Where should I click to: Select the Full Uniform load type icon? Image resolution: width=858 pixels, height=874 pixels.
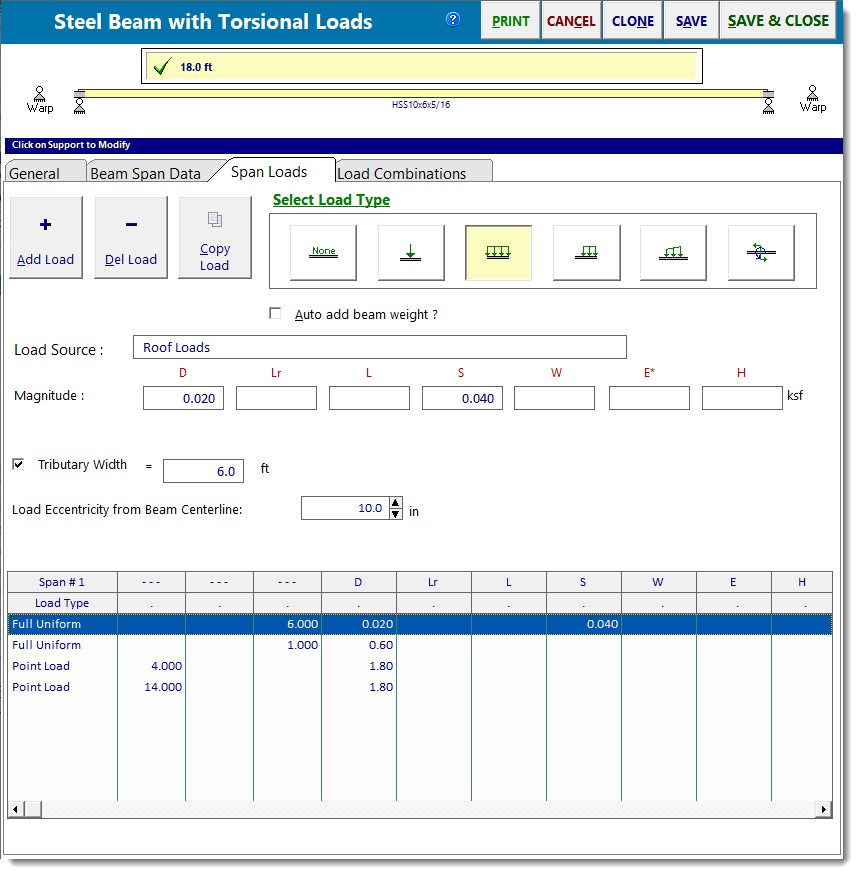(498, 252)
